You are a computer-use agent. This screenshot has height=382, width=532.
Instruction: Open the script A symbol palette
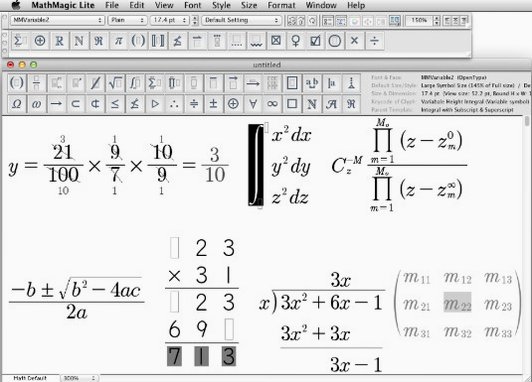331,103
